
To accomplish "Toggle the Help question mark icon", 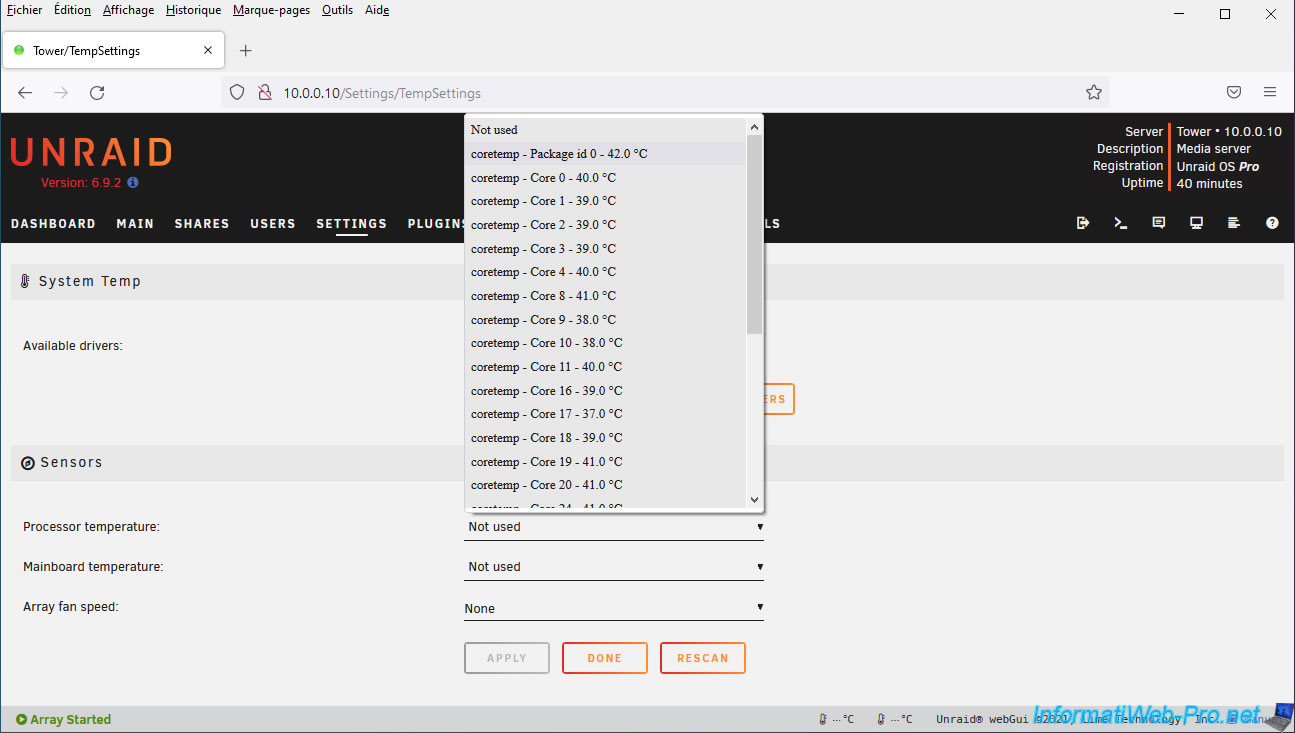I will pos(1272,223).
